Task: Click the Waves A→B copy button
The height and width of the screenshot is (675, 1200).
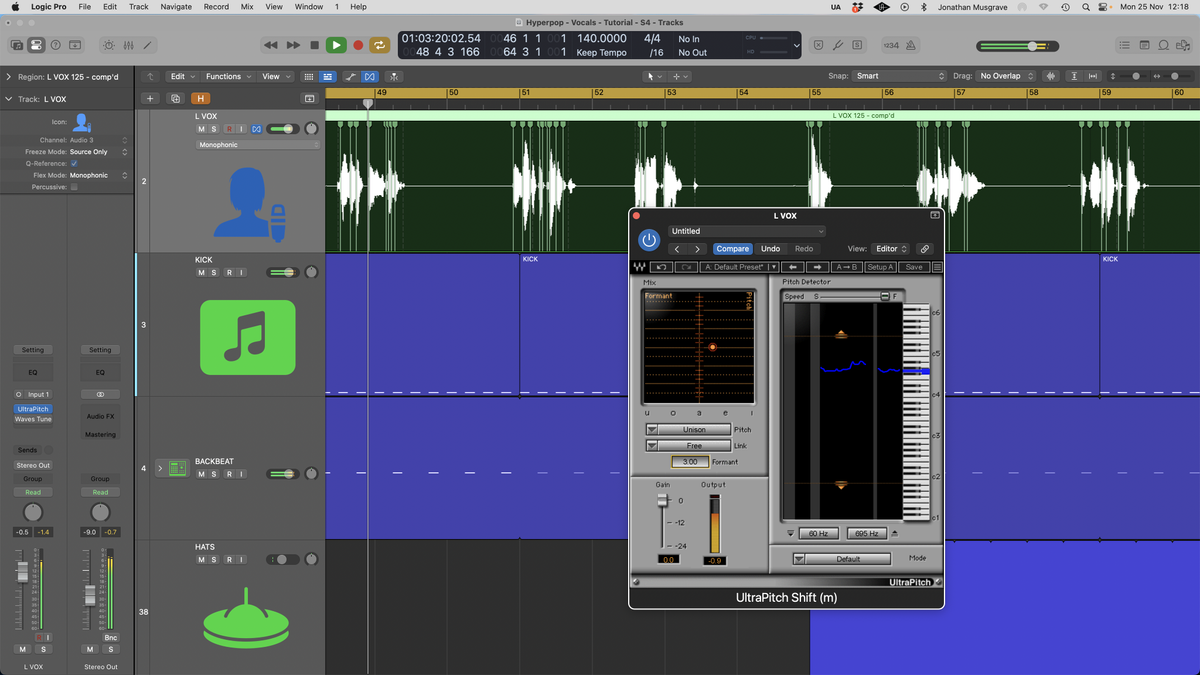Action: (848, 267)
